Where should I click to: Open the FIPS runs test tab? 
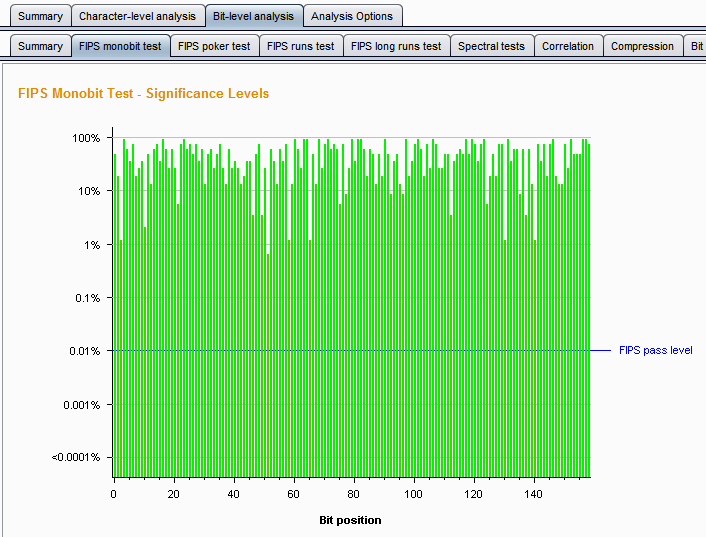point(300,46)
